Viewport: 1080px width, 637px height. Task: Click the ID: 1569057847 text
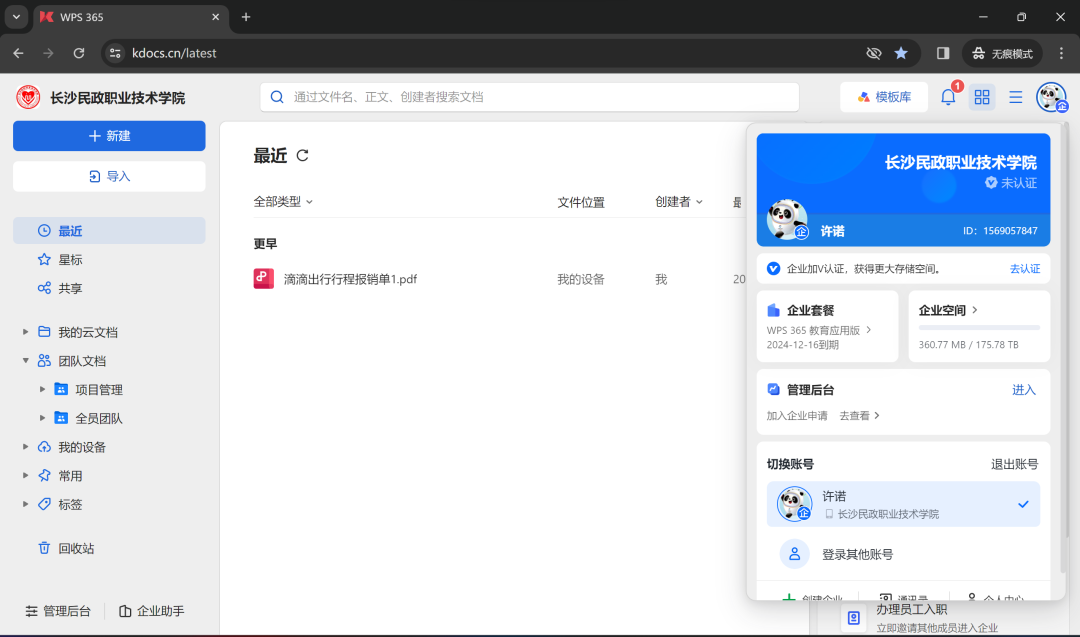[1000, 231]
